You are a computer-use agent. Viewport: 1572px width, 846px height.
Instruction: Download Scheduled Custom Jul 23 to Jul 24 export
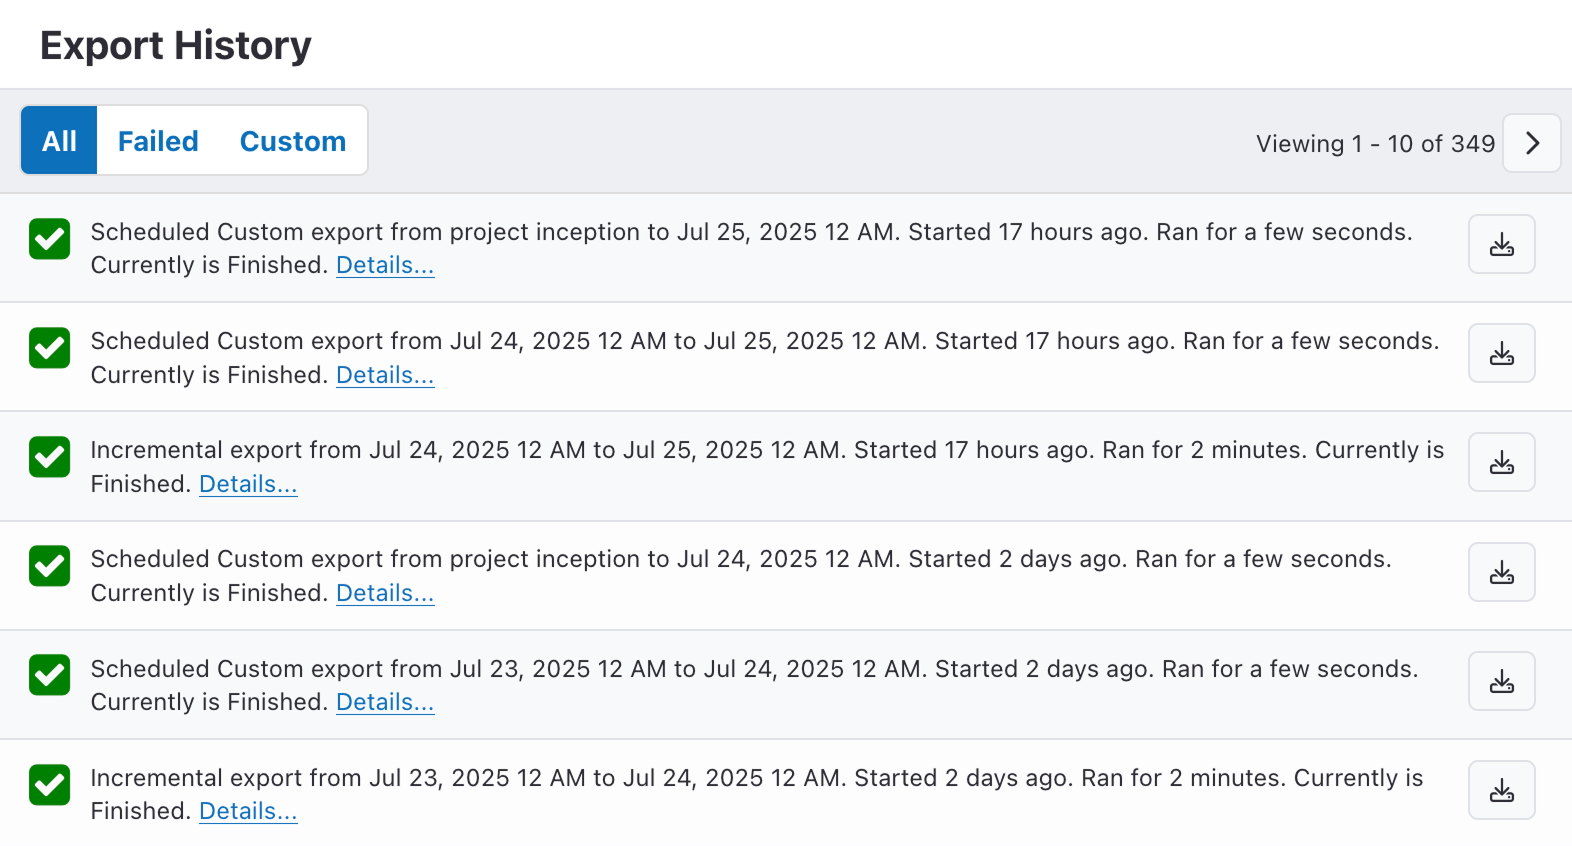point(1501,682)
